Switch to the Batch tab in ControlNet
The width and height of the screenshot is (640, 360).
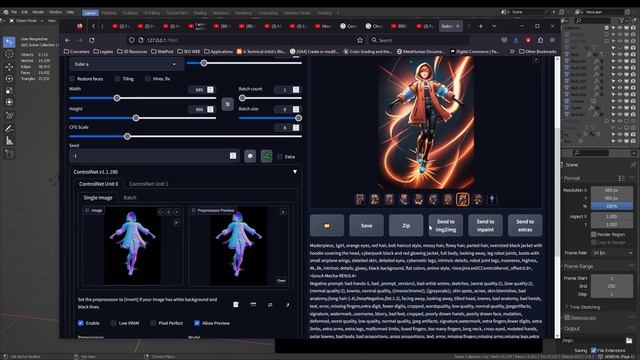point(130,198)
